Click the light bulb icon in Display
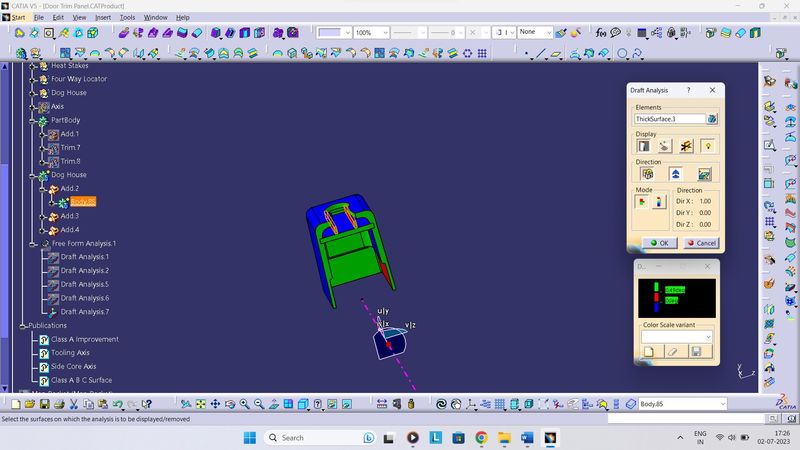This screenshot has height=450, width=800. pos(707,146)
